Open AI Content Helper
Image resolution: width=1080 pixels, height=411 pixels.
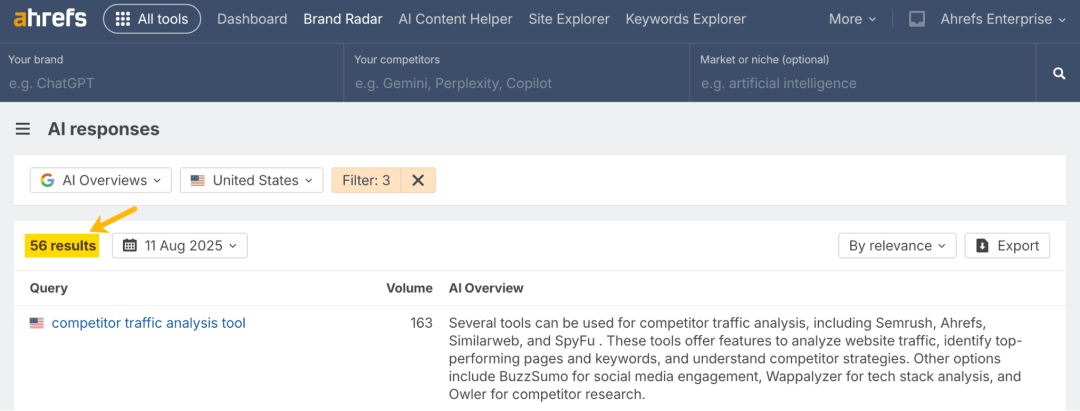tap(455, 19)
